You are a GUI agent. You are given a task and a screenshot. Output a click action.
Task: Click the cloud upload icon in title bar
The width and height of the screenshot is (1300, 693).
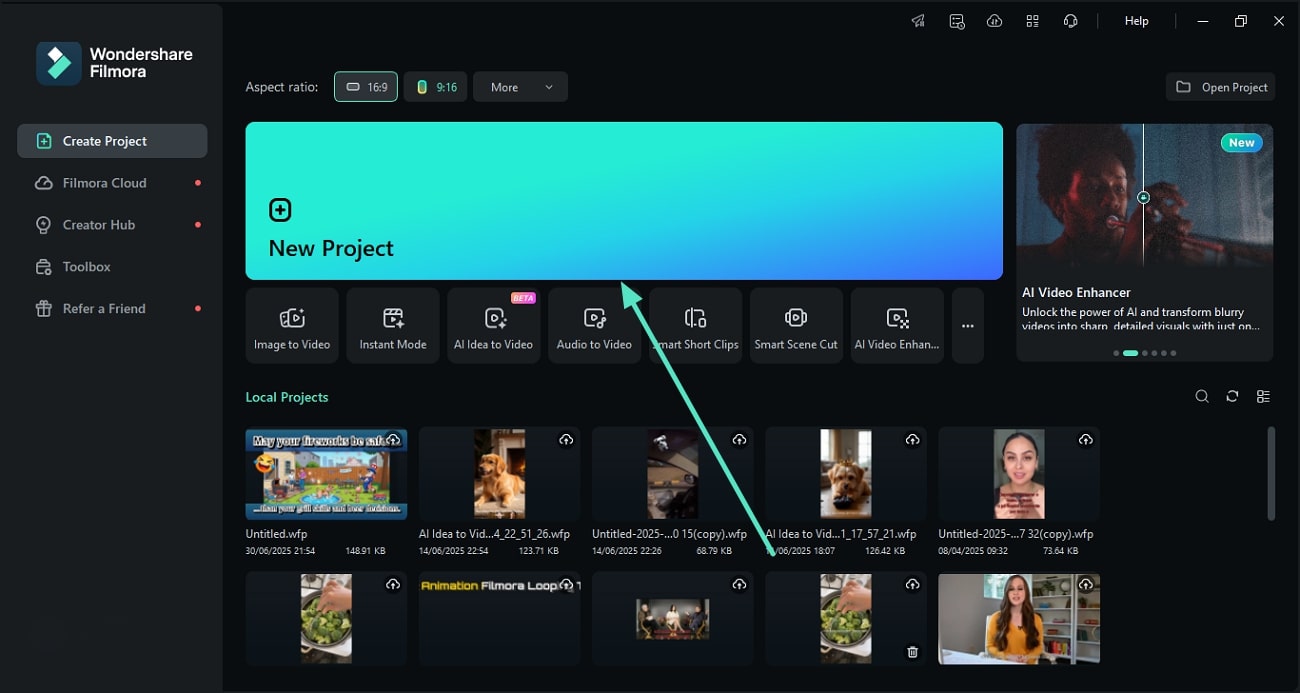pos(994,21)
